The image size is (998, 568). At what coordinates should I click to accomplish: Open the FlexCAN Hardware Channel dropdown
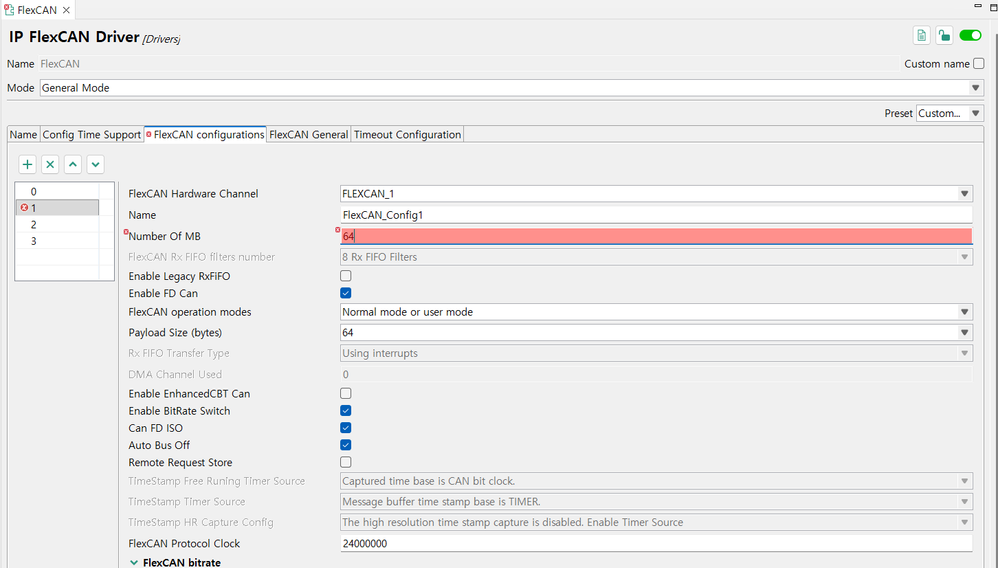tap(964, 194)
